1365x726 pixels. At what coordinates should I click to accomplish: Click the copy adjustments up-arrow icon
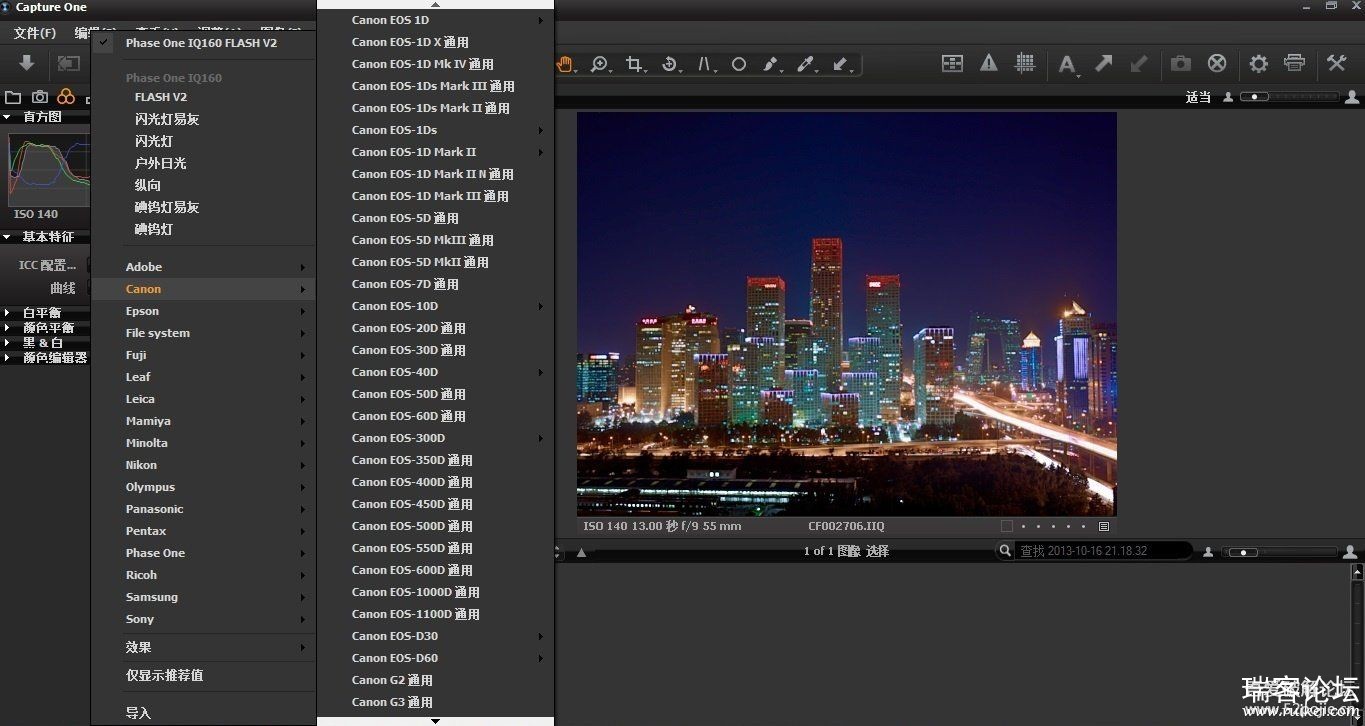pos(1104,63)
